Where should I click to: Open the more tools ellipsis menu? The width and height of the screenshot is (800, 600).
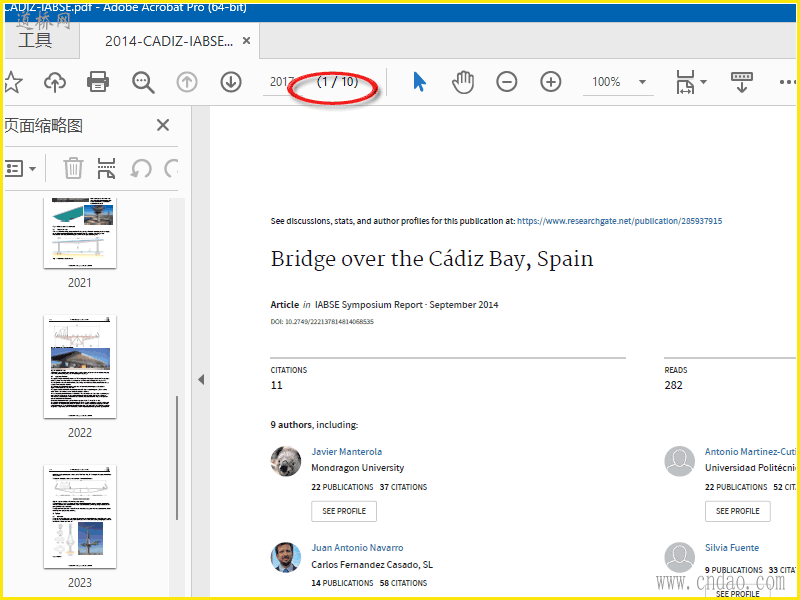click(x=787, y=82)
